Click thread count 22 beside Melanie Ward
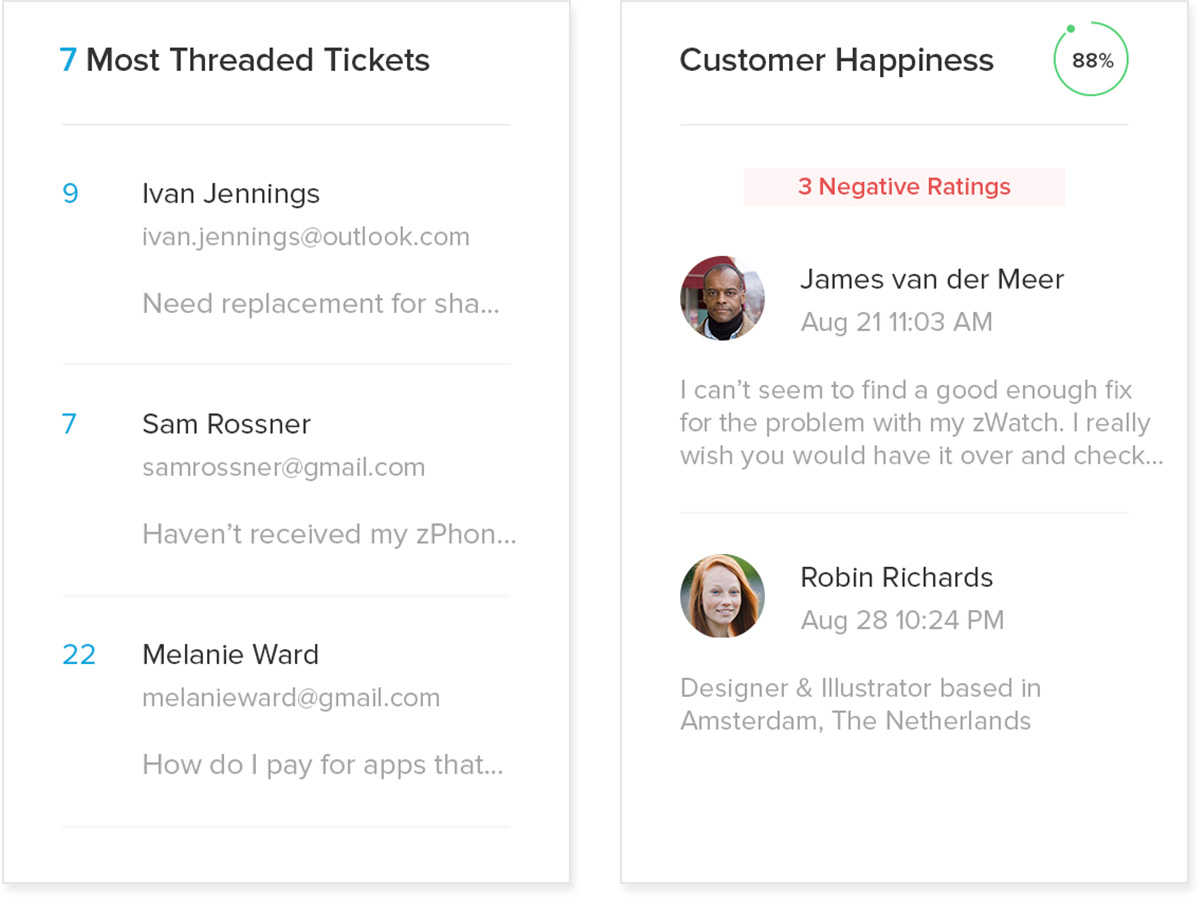Image resolution: width=1200 pixels, height=898 pixels. 79,655
